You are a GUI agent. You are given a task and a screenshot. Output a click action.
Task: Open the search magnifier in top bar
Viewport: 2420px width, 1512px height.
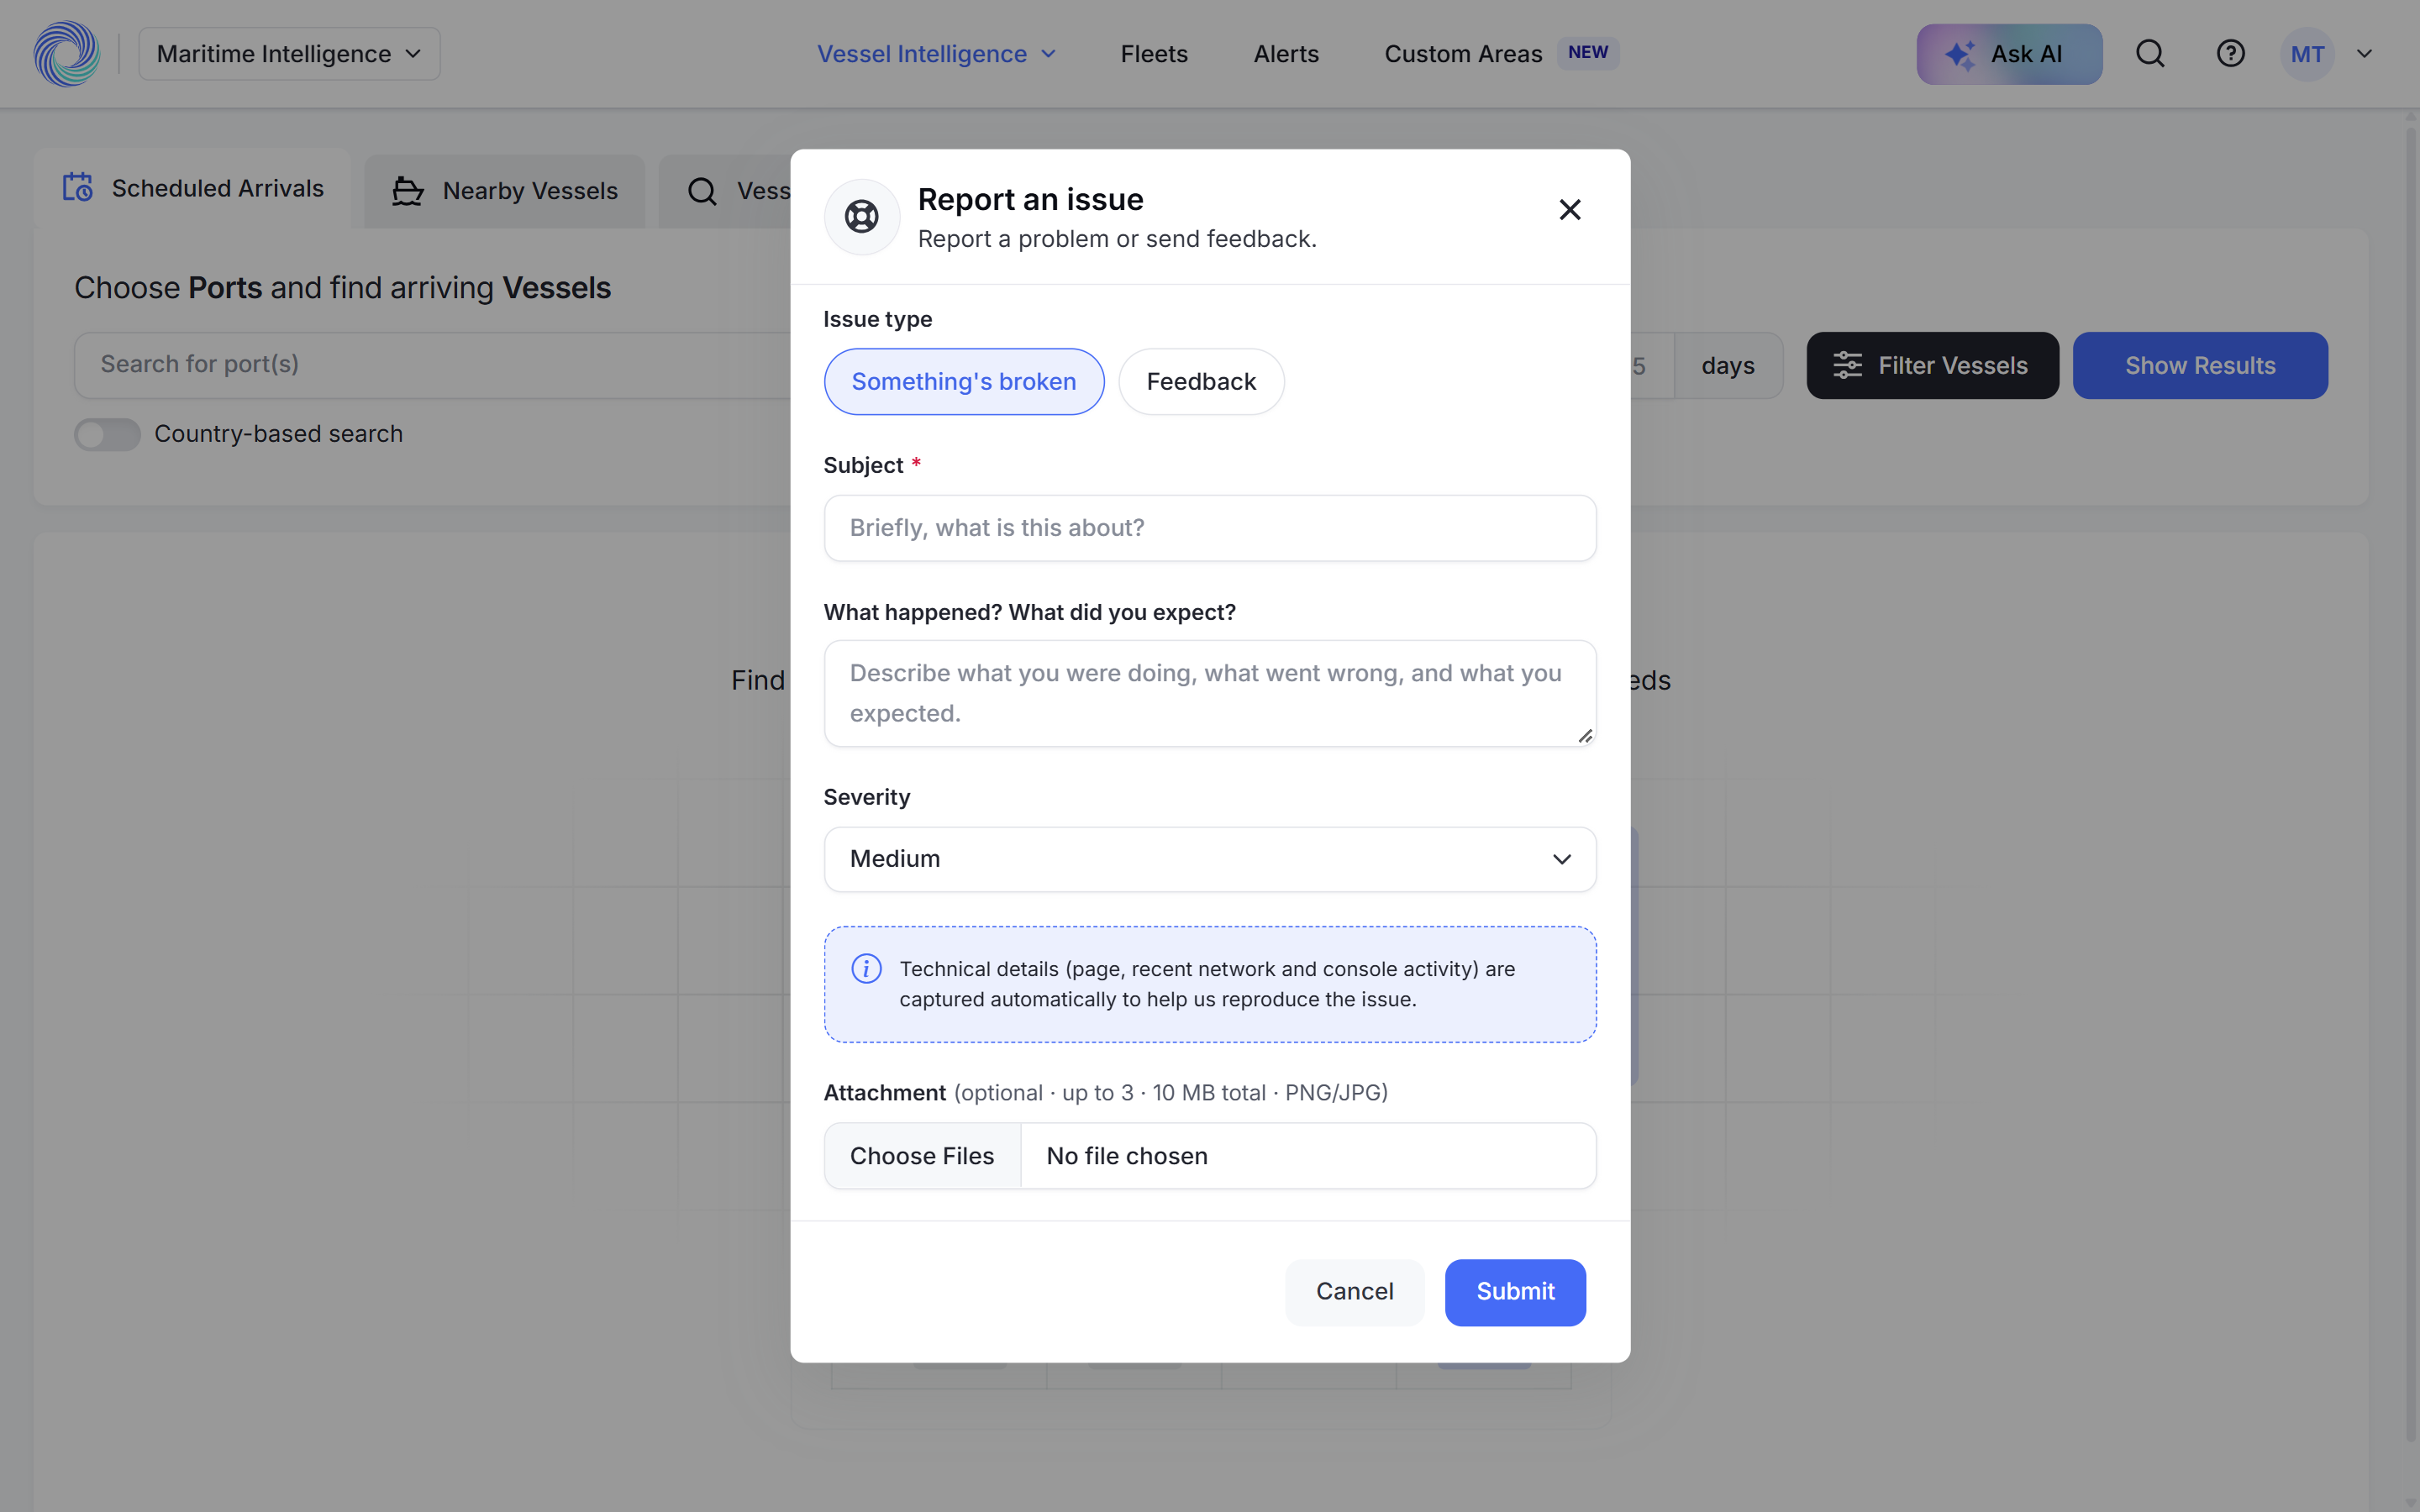click(2150, 54)
